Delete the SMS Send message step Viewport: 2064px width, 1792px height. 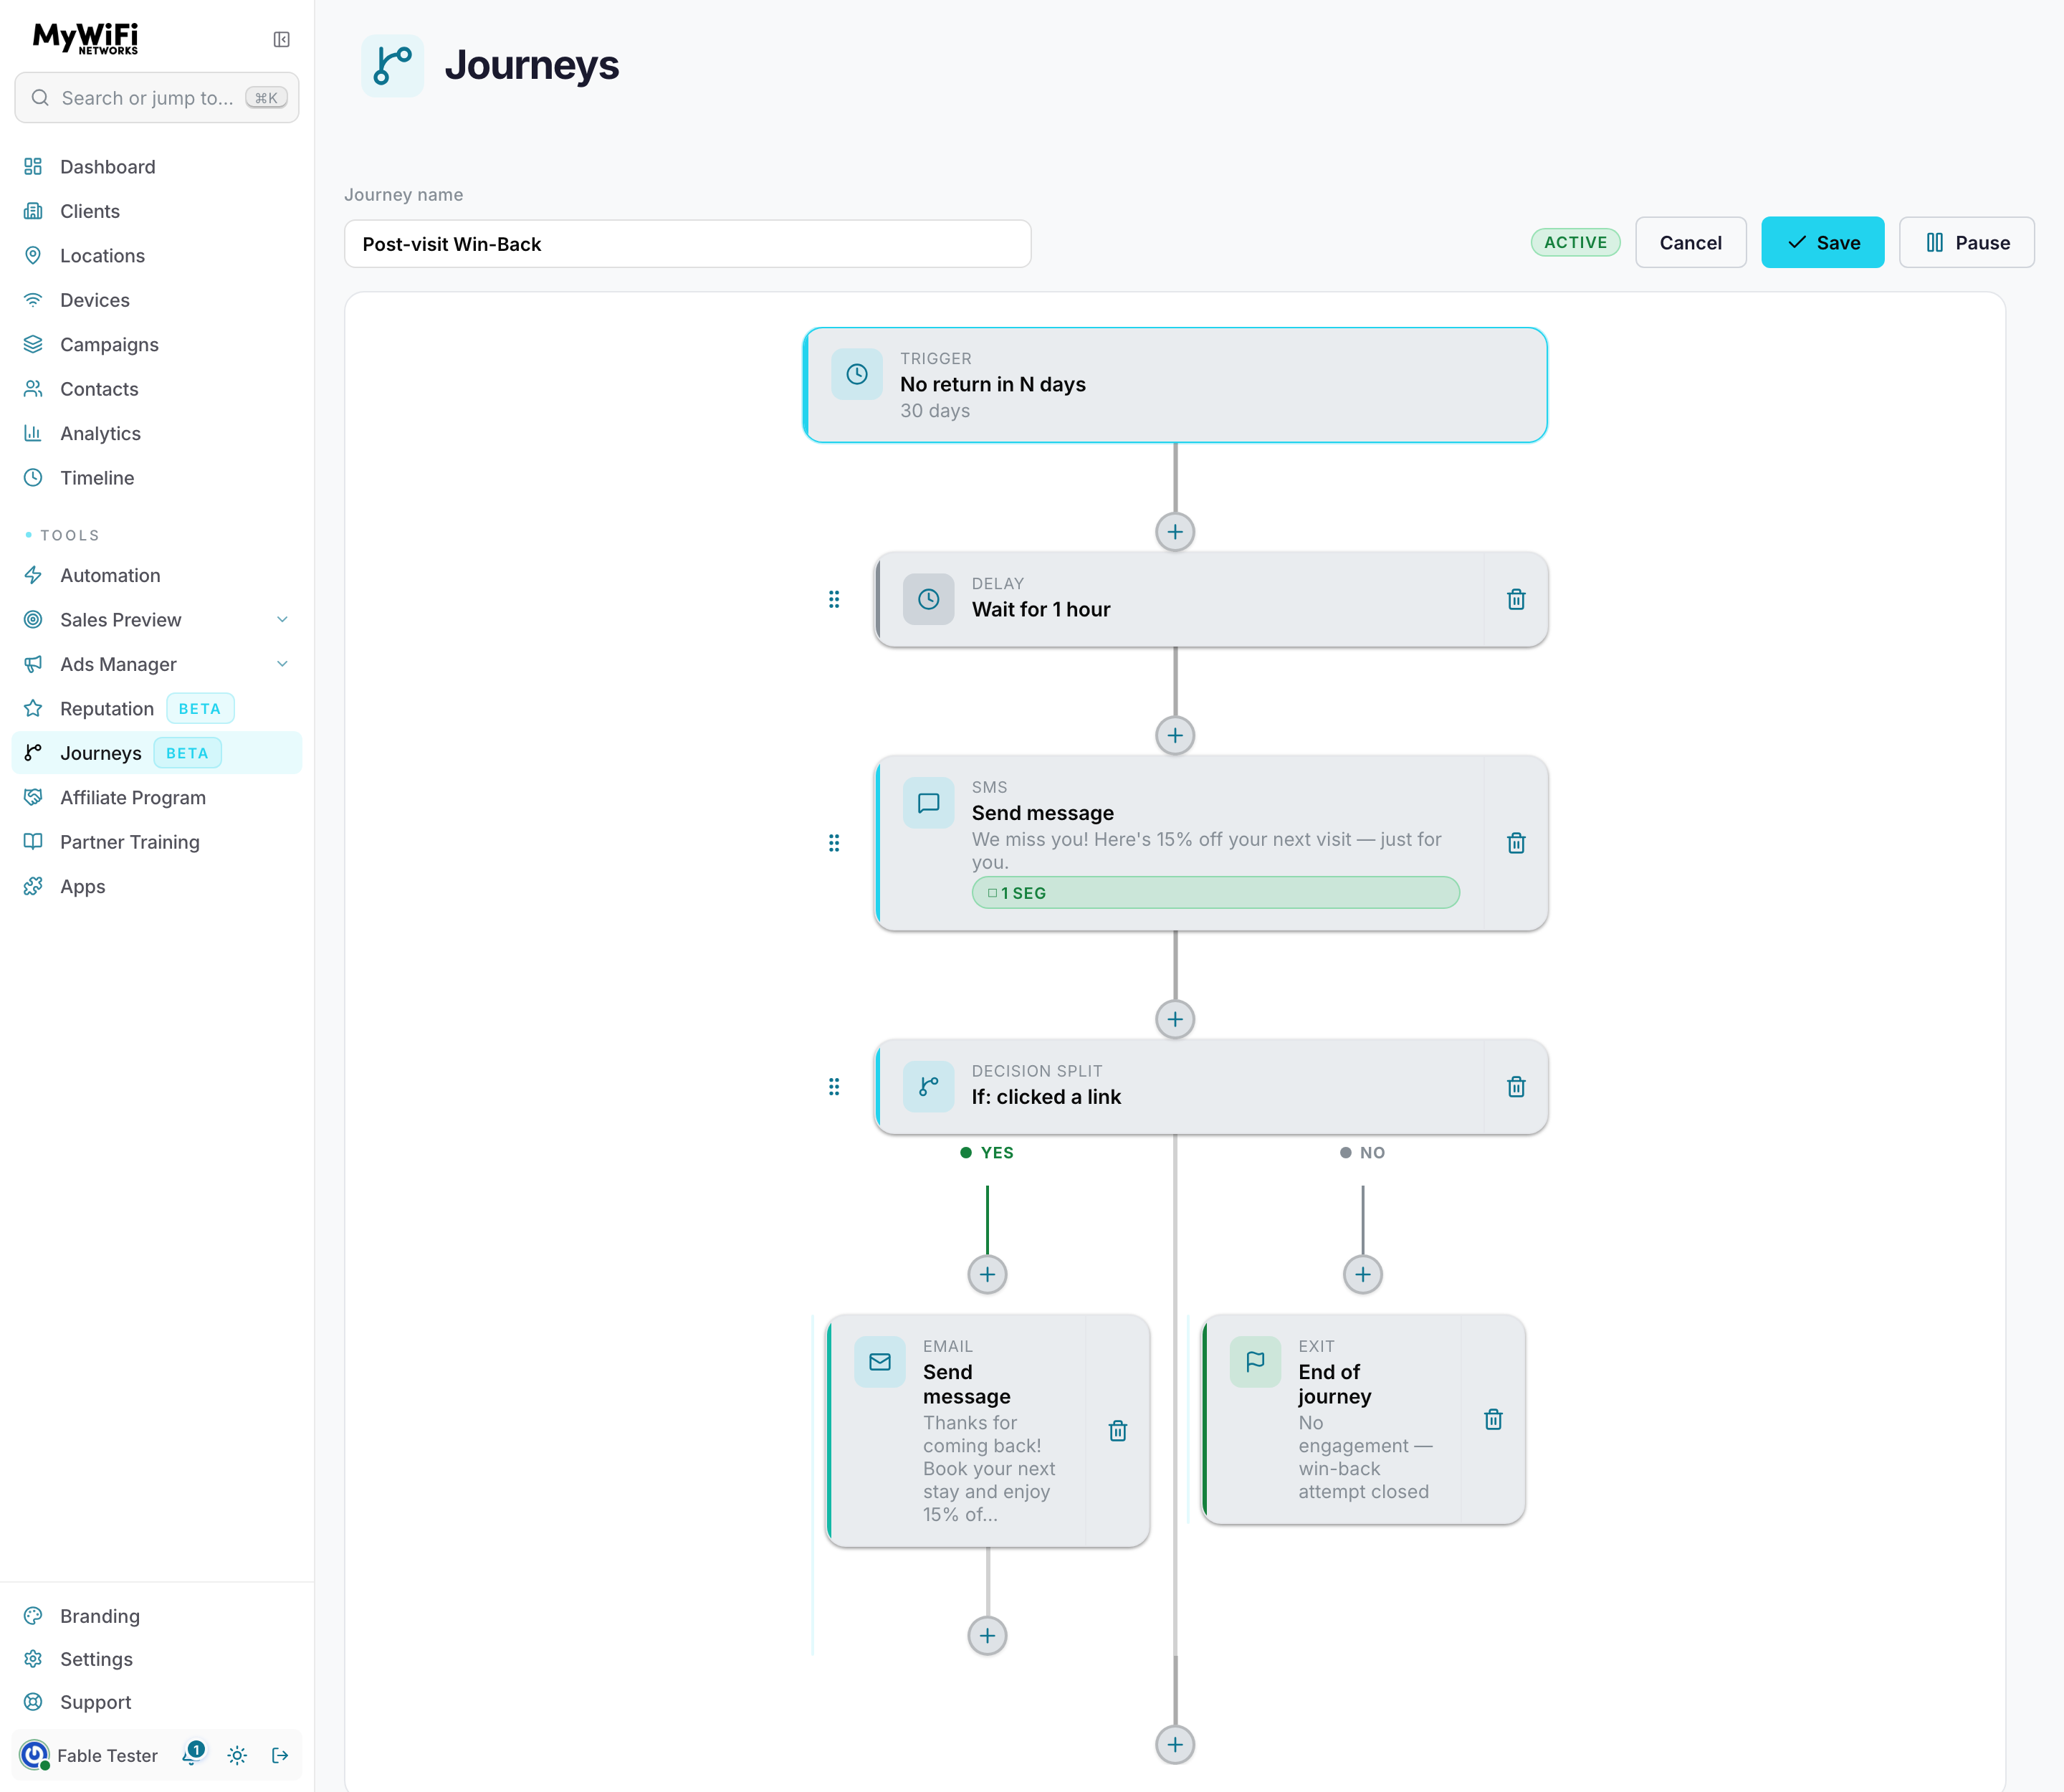click(1516, 843)
